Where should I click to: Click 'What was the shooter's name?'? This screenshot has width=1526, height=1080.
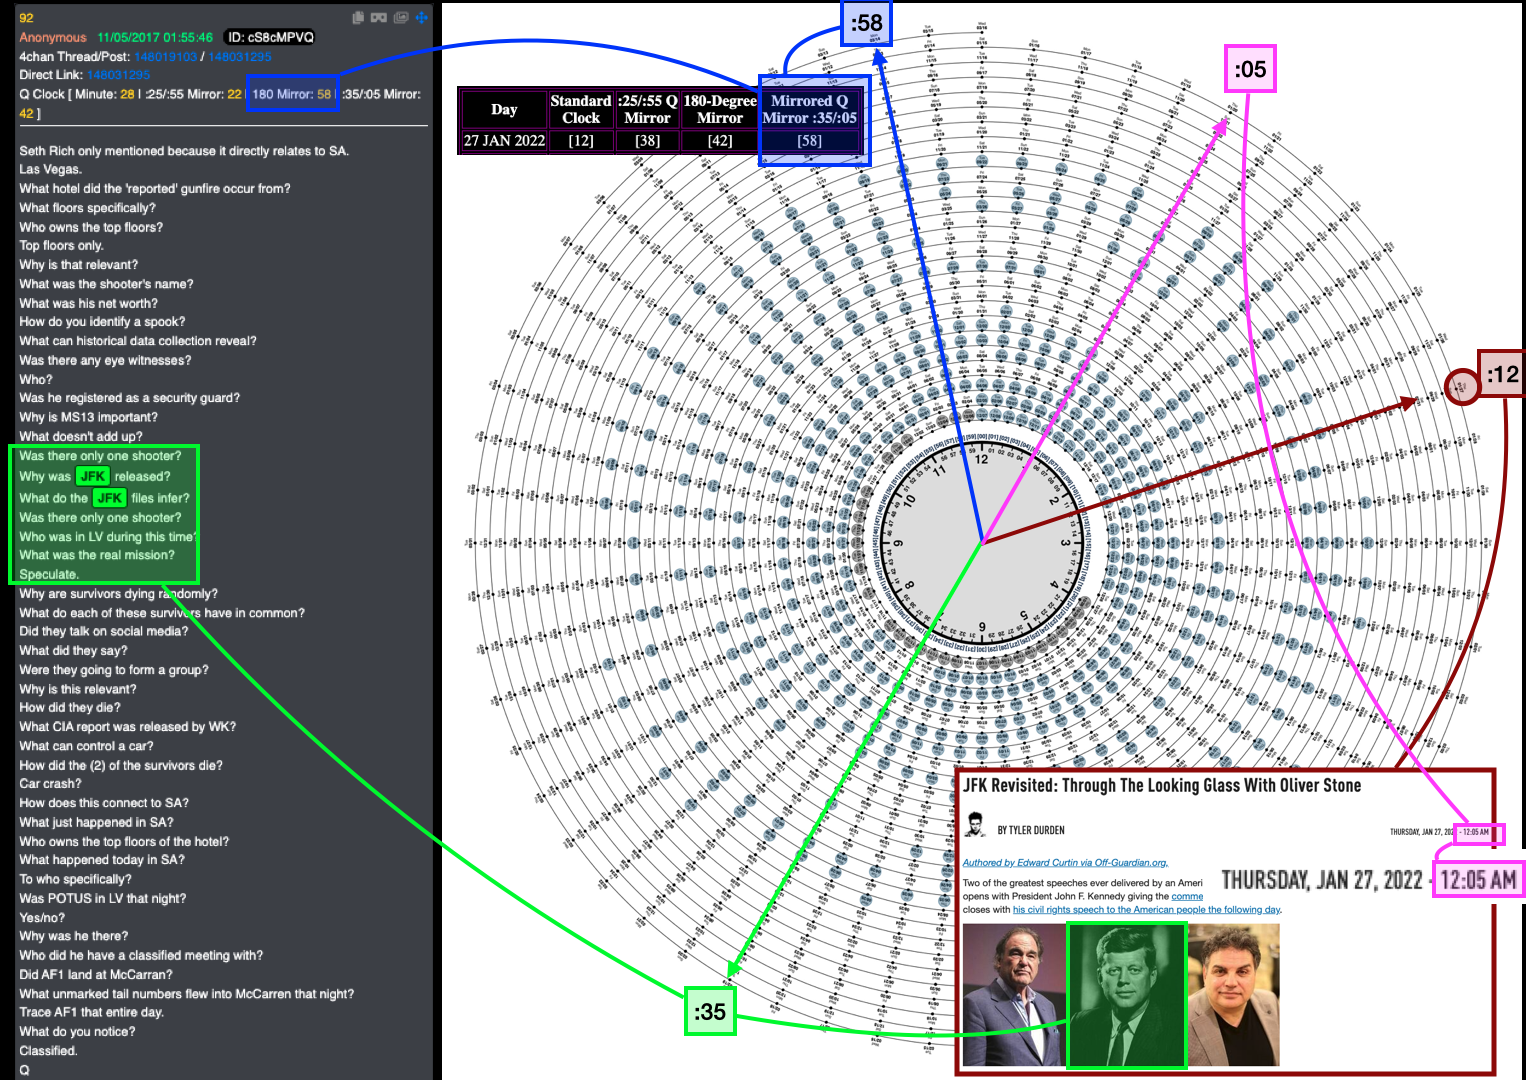(x=106, y=284)
